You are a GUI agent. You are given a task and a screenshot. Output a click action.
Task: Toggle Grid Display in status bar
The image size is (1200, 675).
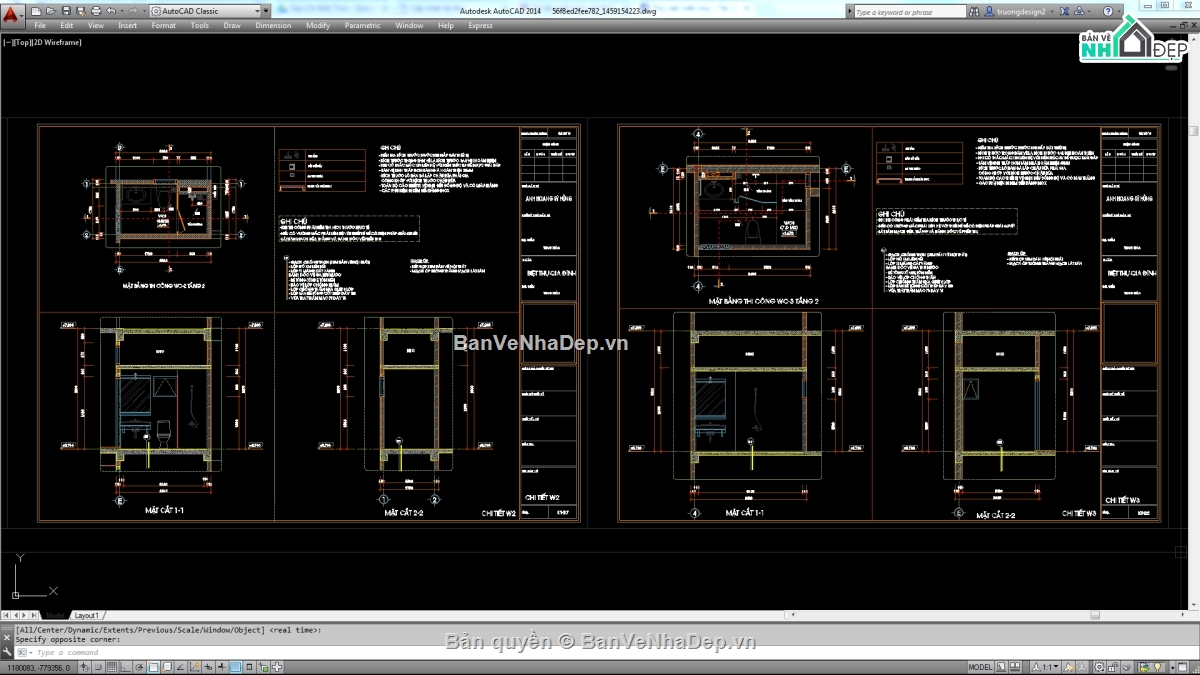[113, 667]
